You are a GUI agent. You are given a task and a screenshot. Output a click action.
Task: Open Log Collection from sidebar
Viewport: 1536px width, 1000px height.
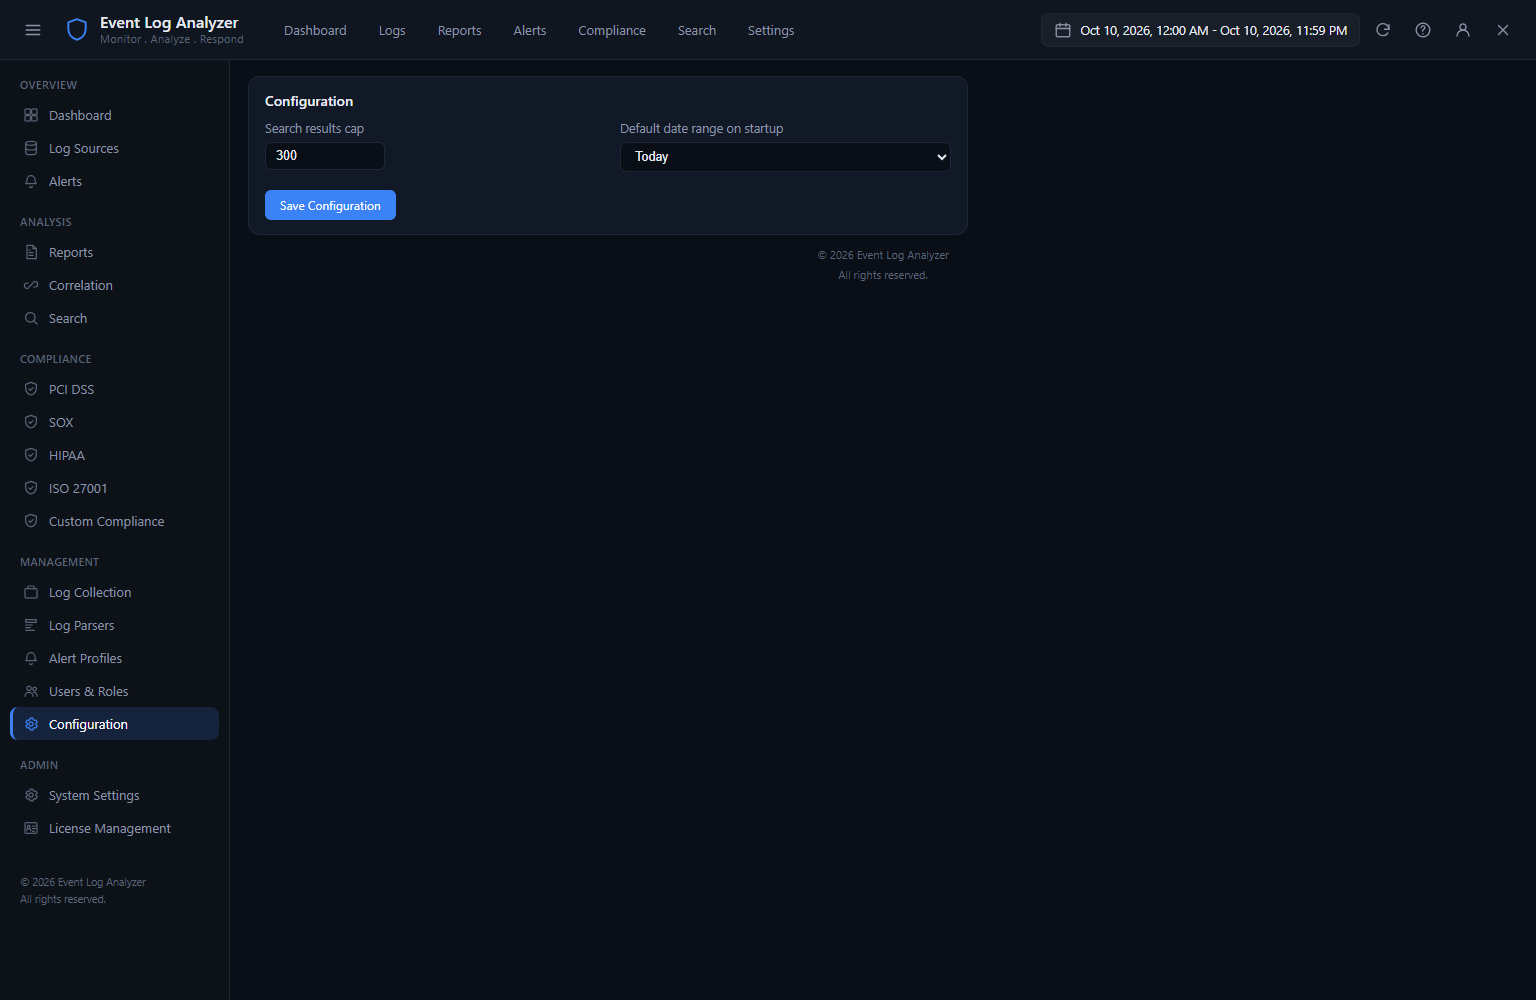pos(114,592)
